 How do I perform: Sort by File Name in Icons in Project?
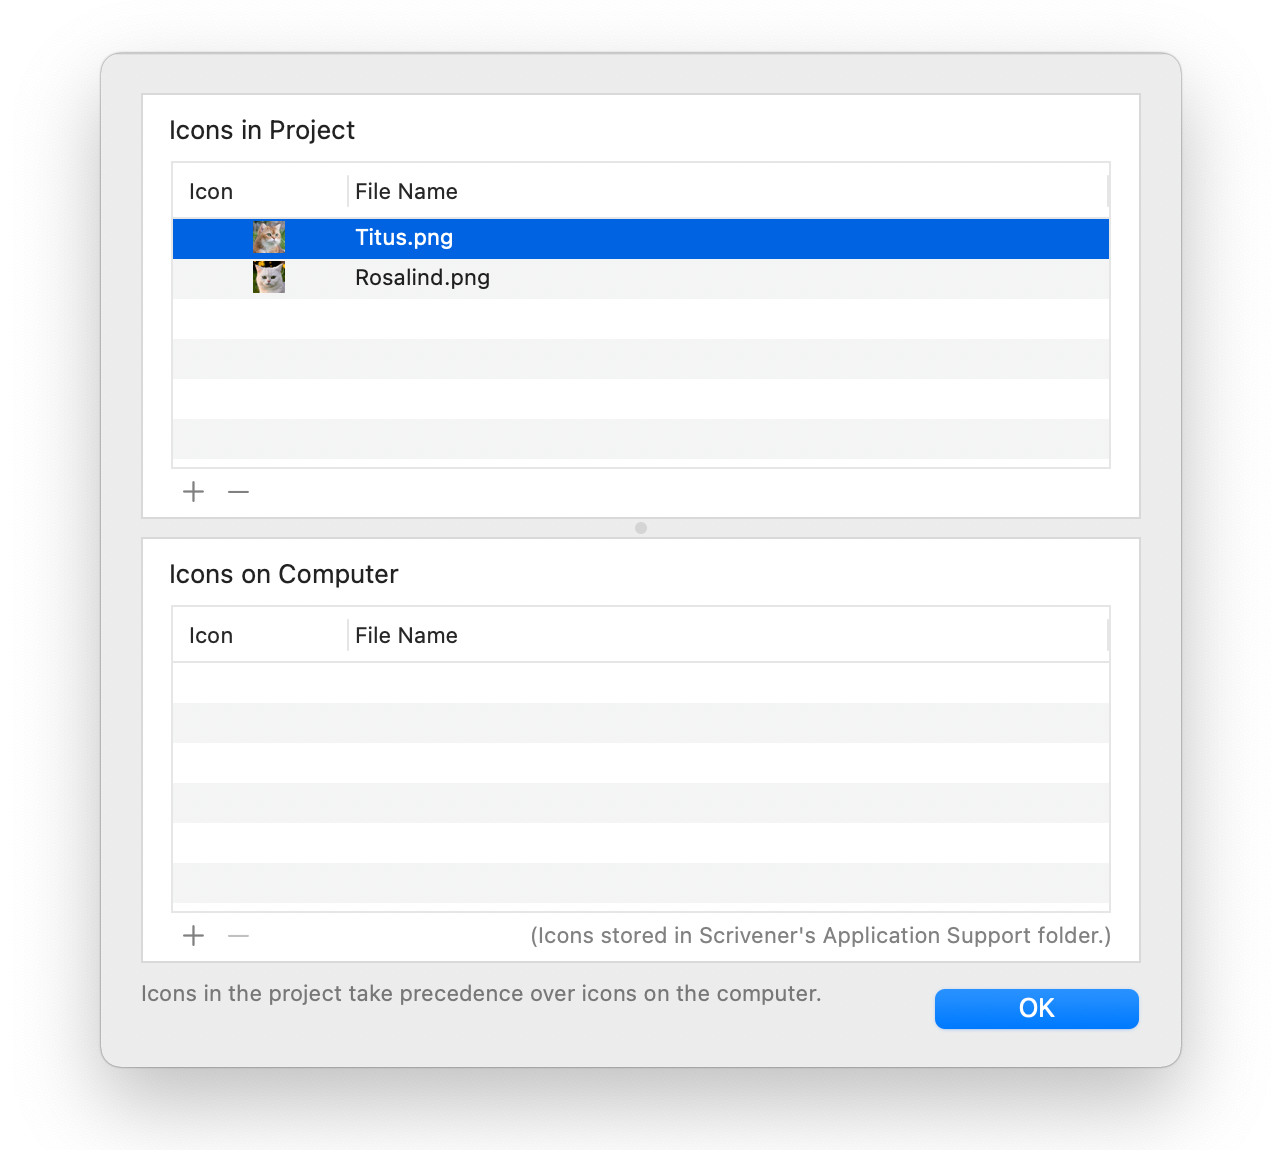(406, 192)
